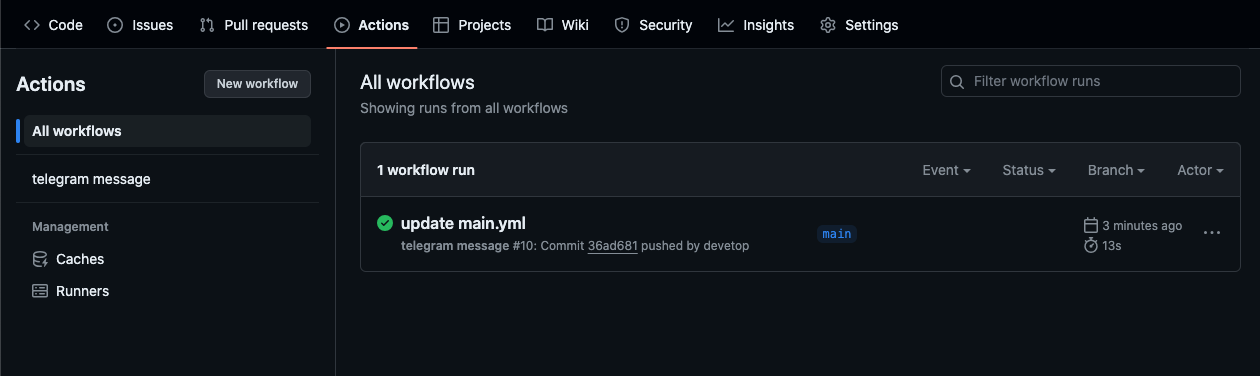
Task: Go to the Issues tab
Action: point(140,25)
